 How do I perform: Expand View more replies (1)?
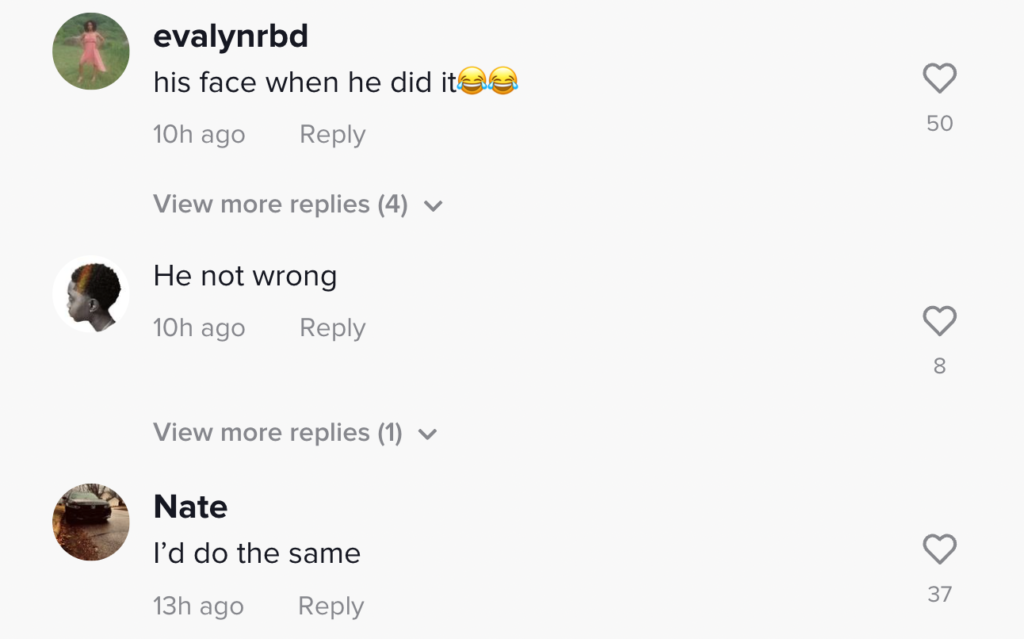pos(295,433)
